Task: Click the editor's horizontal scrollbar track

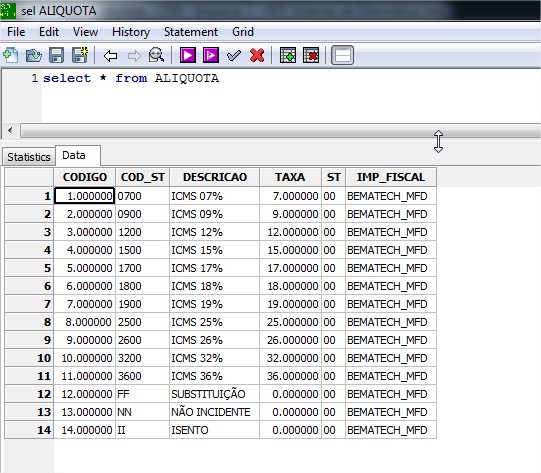Action: tap(280, 131)
